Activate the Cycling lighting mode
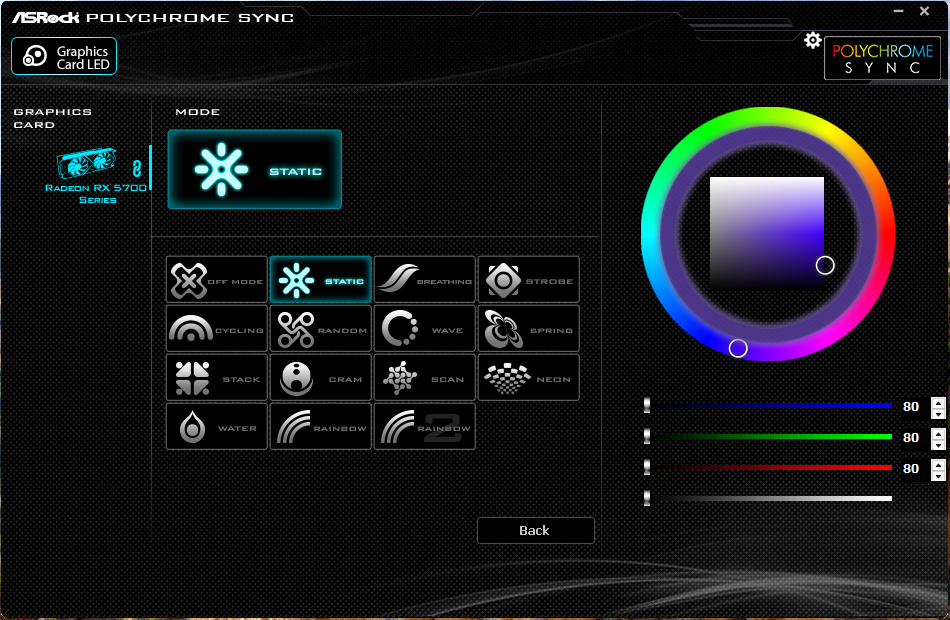 coord(216,328)
